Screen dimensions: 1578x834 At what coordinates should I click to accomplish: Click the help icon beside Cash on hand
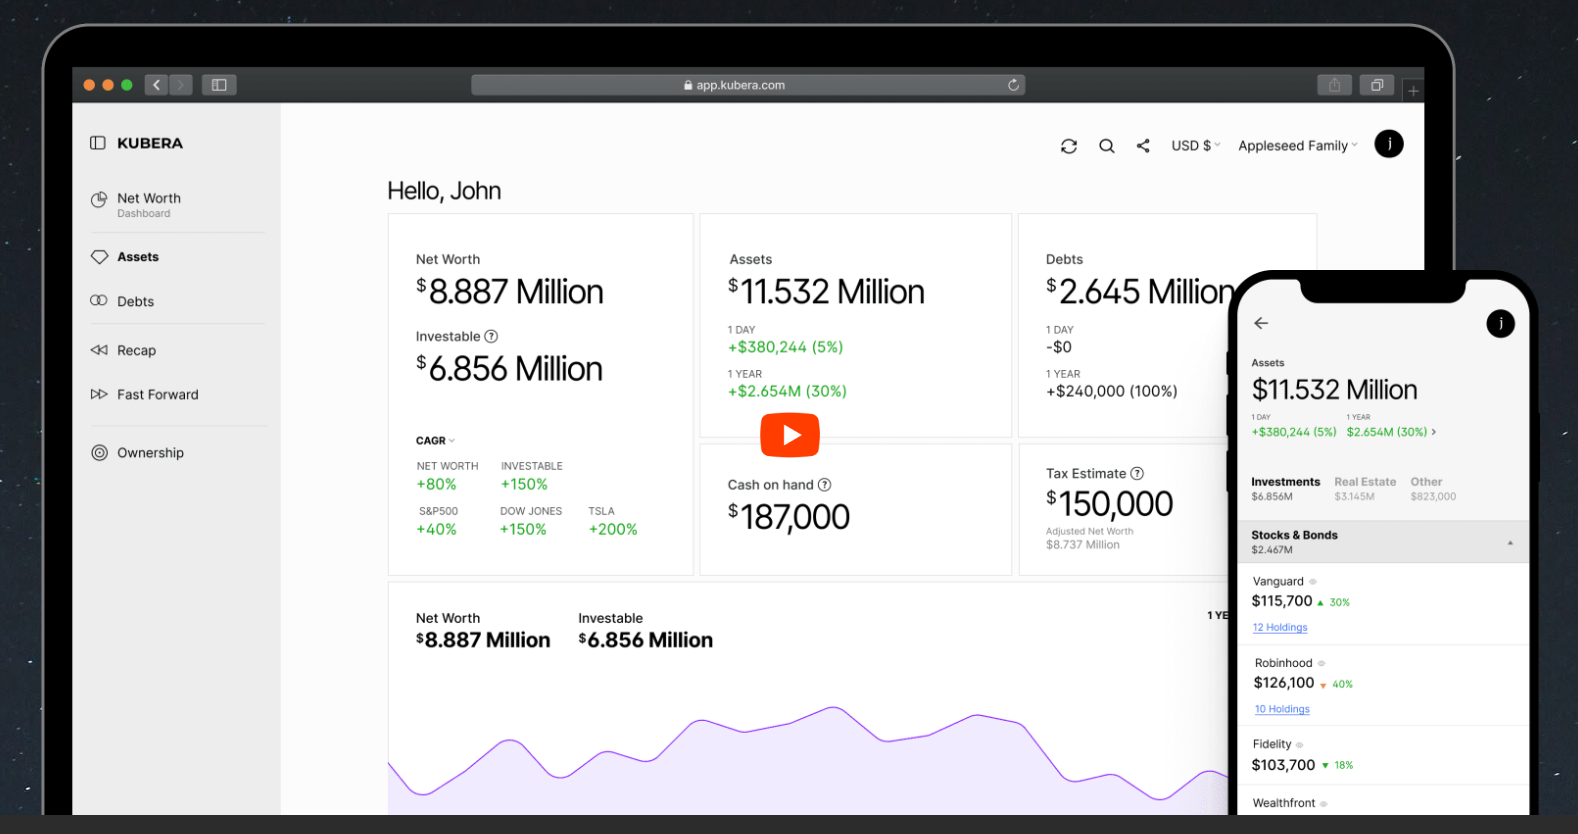point(824,484)
